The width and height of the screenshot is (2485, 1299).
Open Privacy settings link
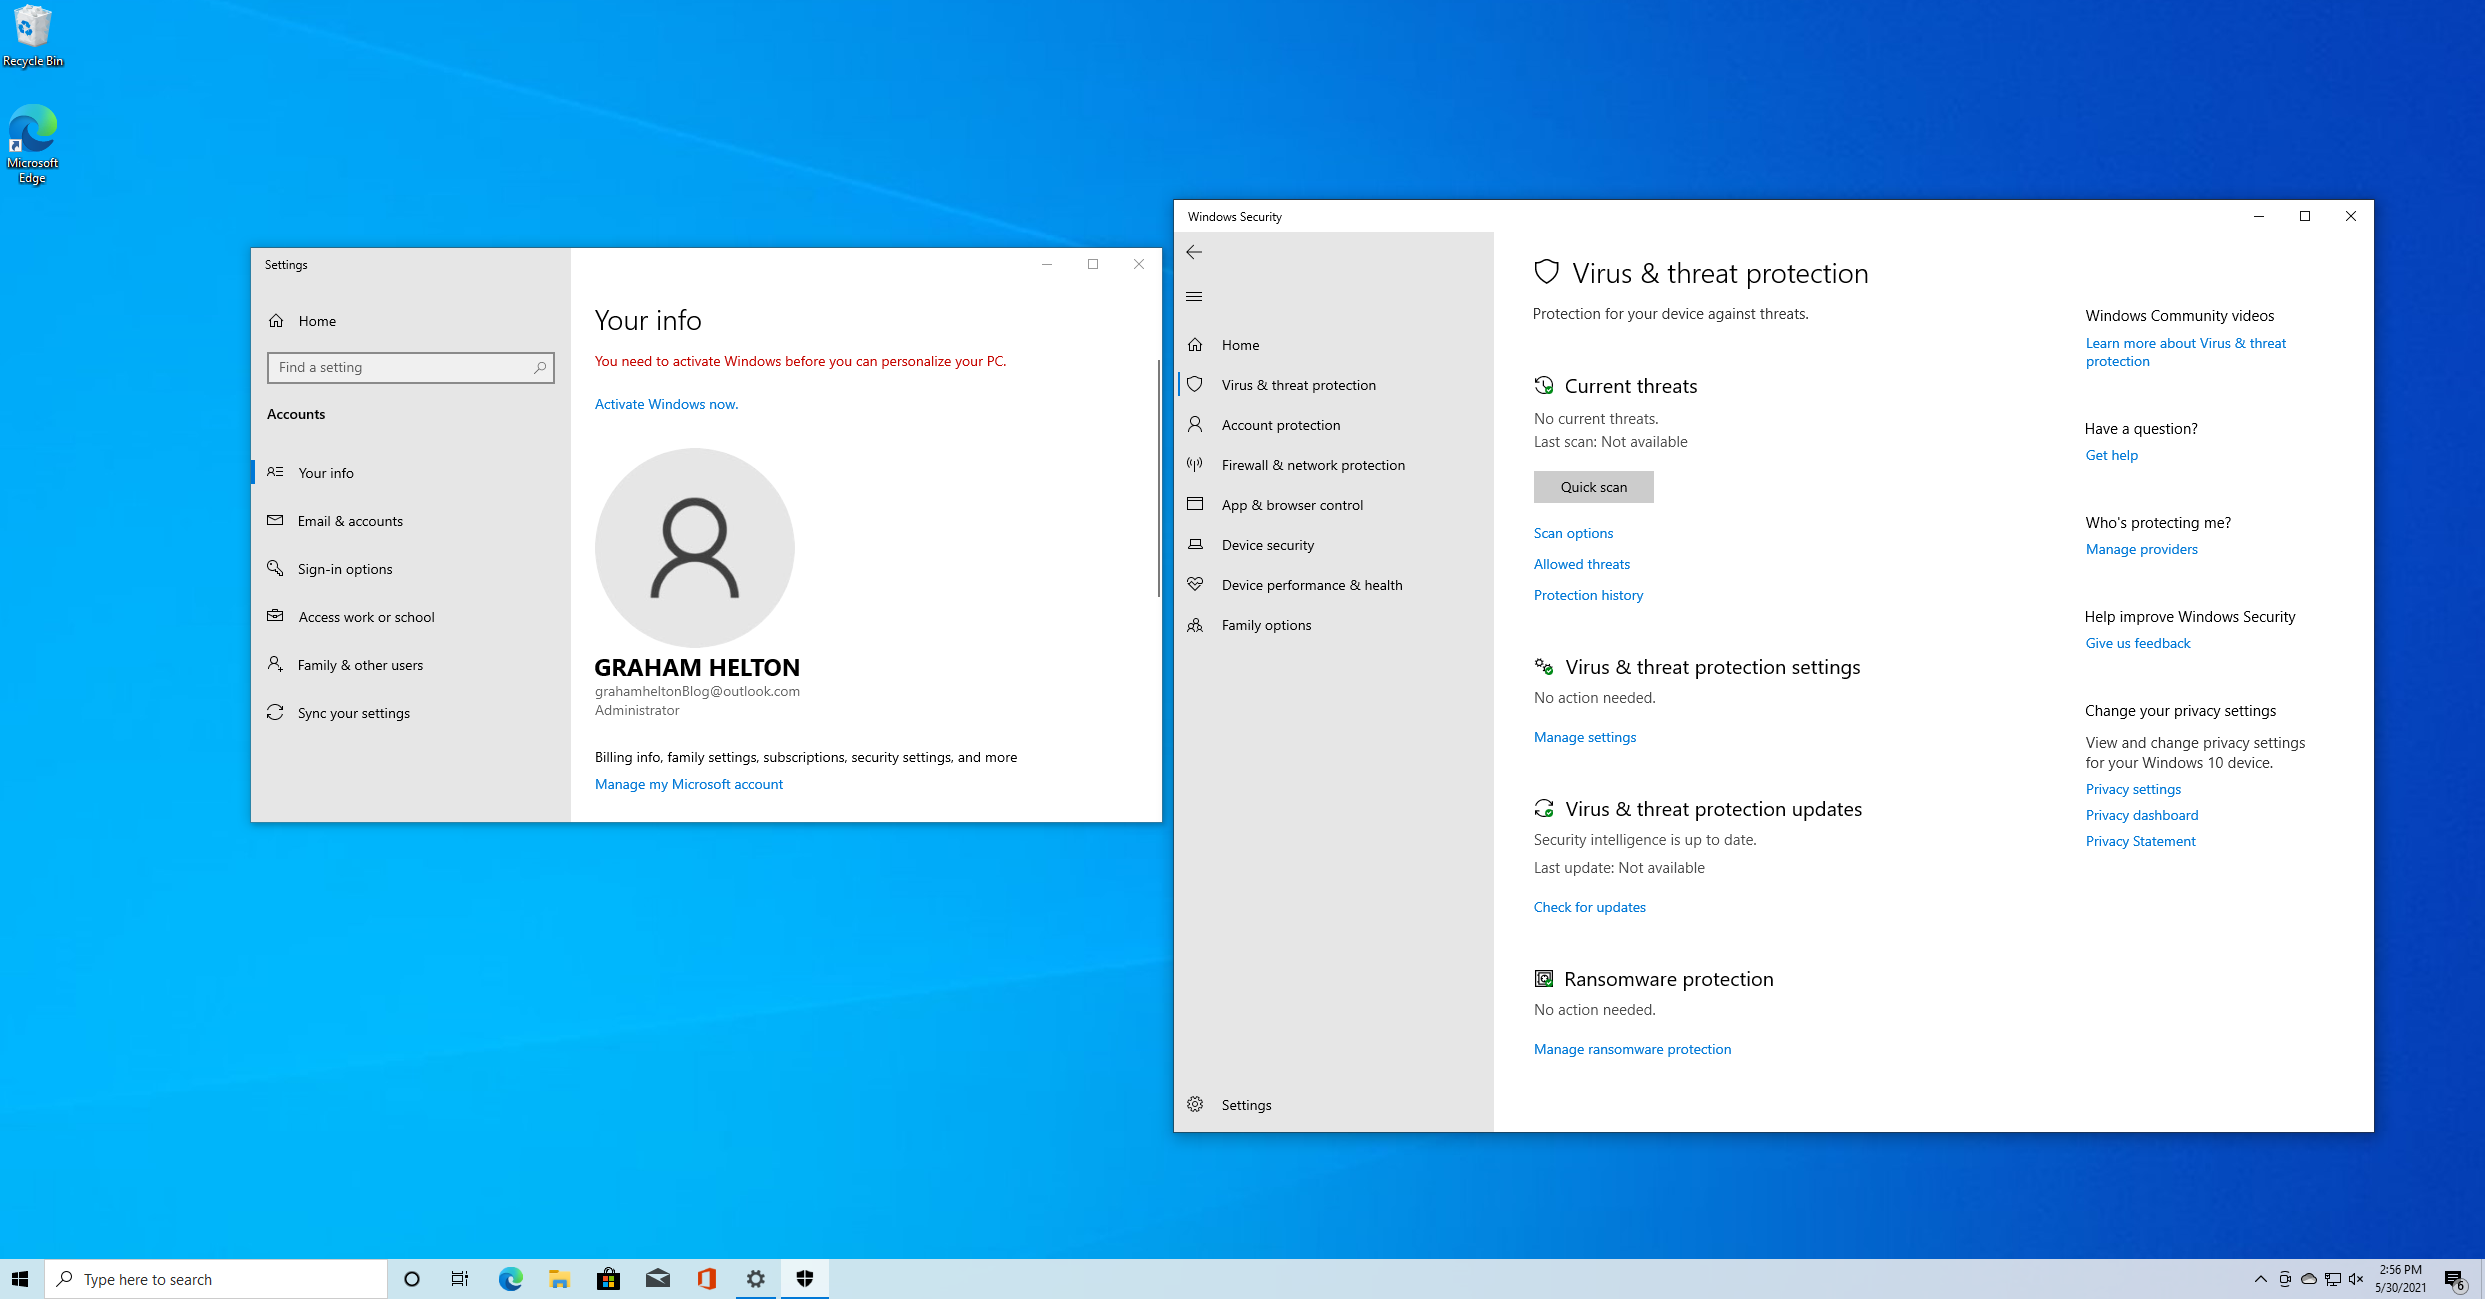2133,789
